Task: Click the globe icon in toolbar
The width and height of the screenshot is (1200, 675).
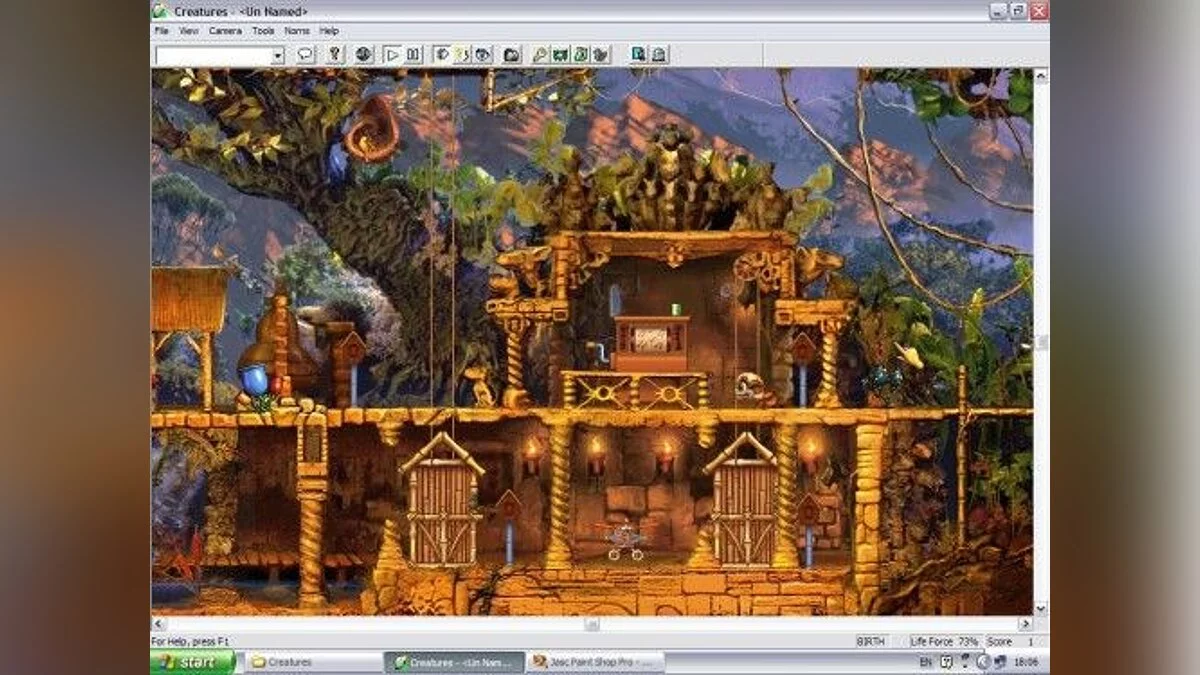Action: 363,55
